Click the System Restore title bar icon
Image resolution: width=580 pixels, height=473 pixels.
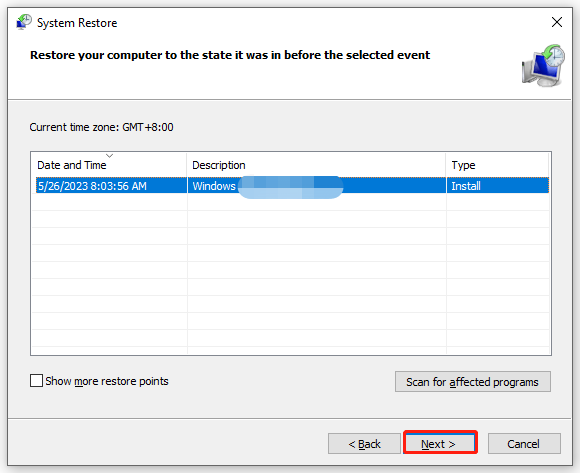coord(24,22)
